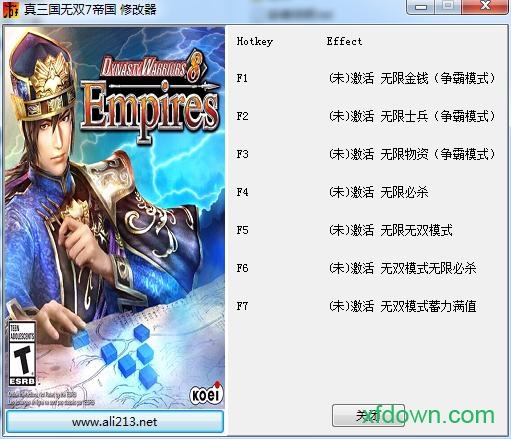The image size is (511, 439).
Task: Toggle F5 无限无双模式 activation status
Action: click(x=351, y=230)
